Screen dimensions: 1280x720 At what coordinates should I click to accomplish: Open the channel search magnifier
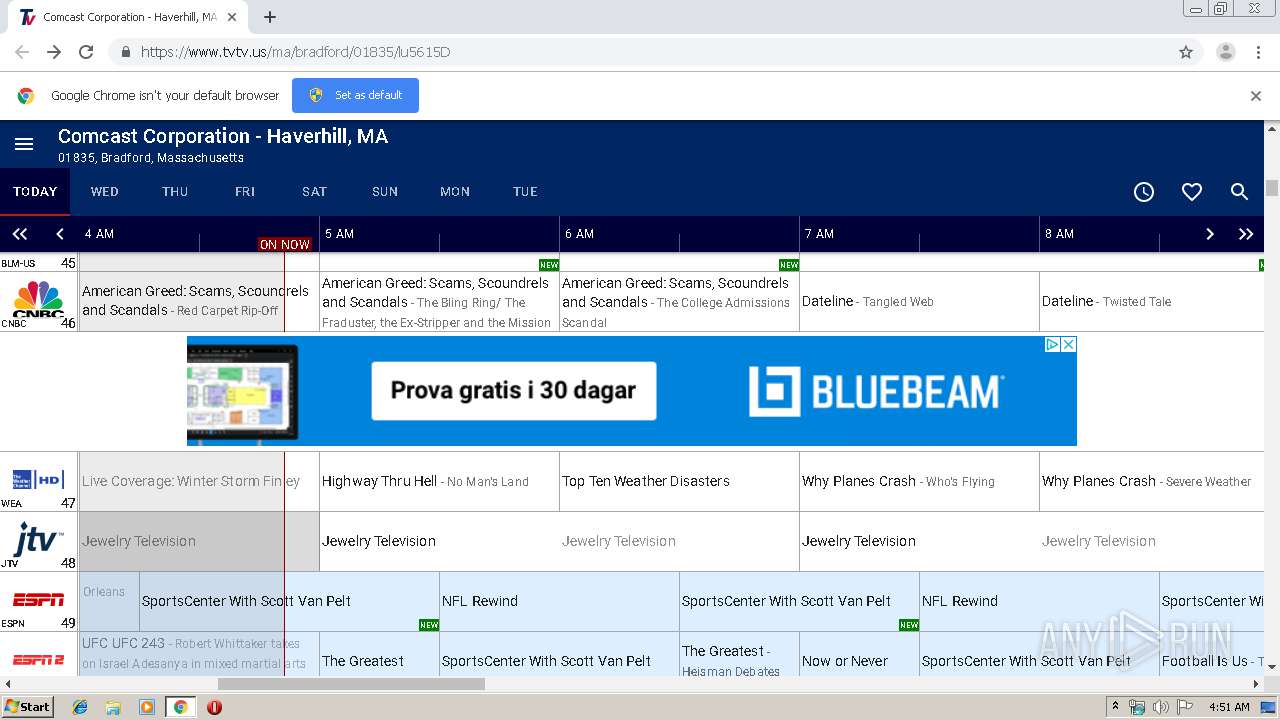(x=1239, y=192)
